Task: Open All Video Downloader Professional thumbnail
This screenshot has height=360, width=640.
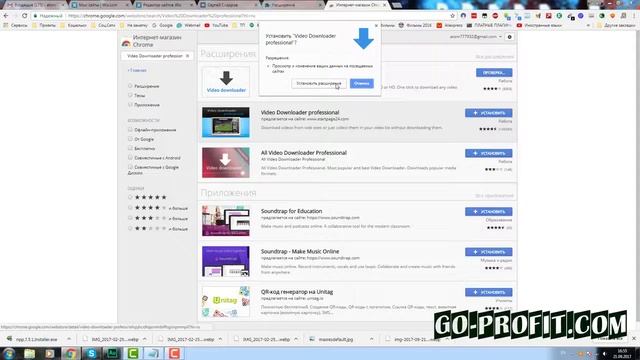Action: pyautogui.click(x=226, y=163)
